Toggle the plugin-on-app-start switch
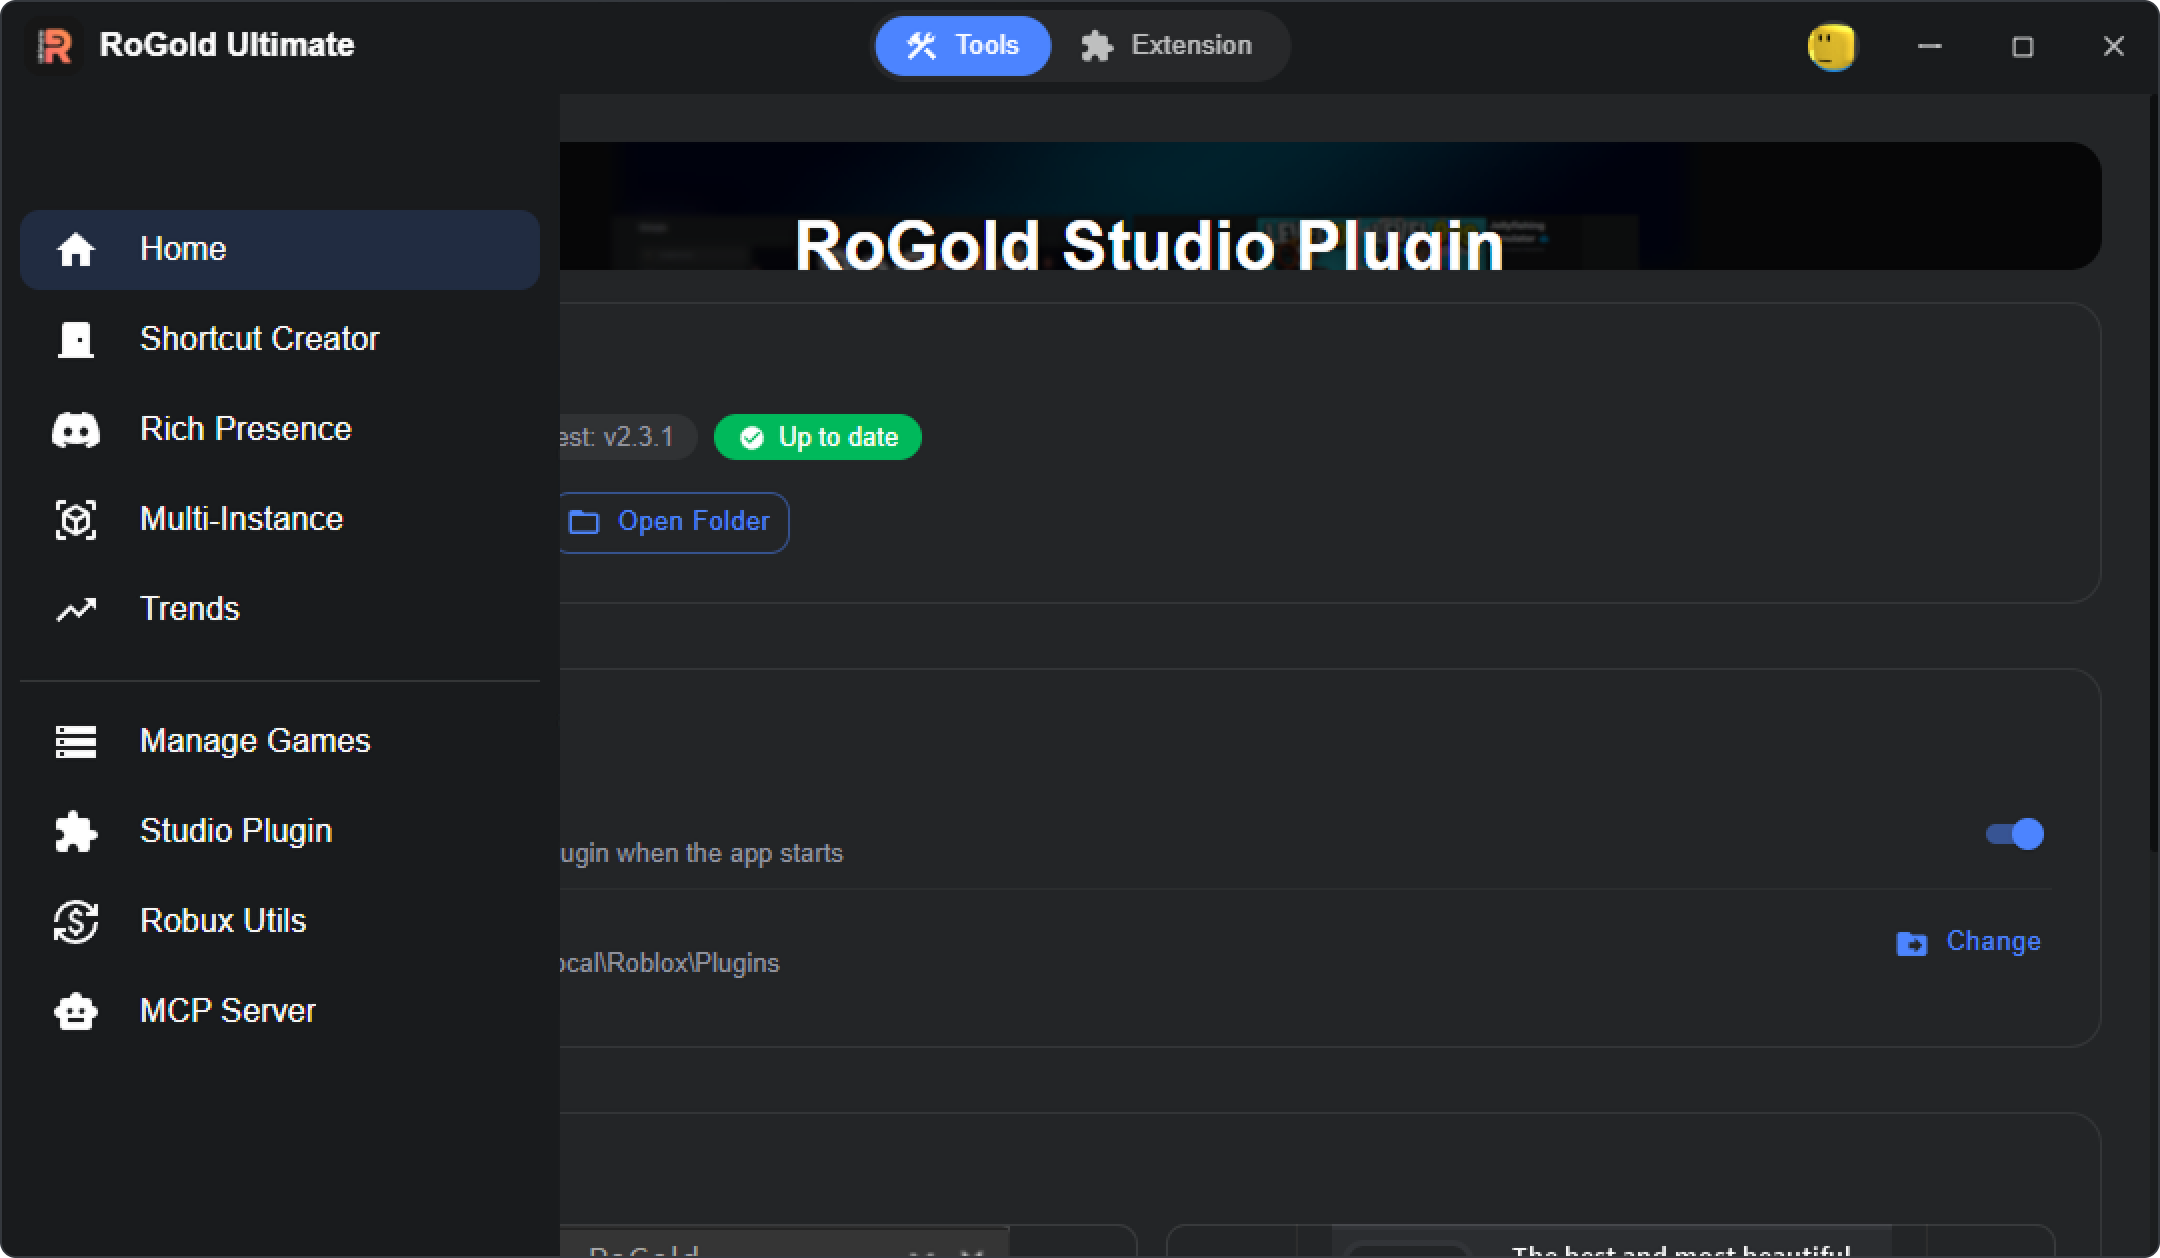The image size is (2160, 1258). point(2014,834)
